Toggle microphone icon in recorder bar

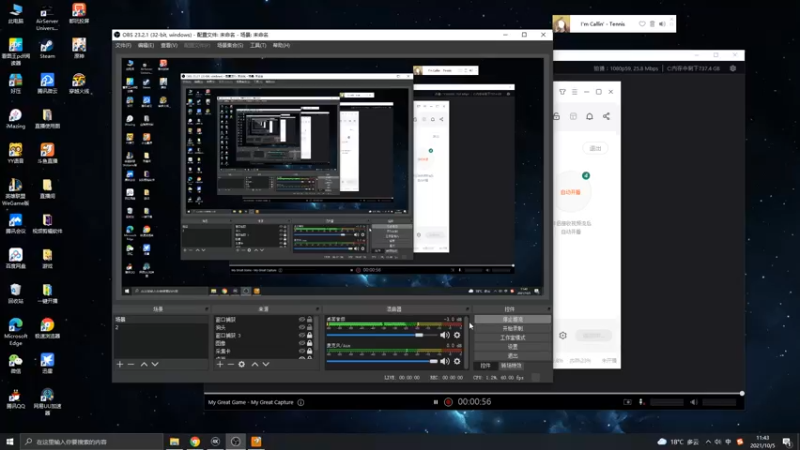click(x=641, y=402)
